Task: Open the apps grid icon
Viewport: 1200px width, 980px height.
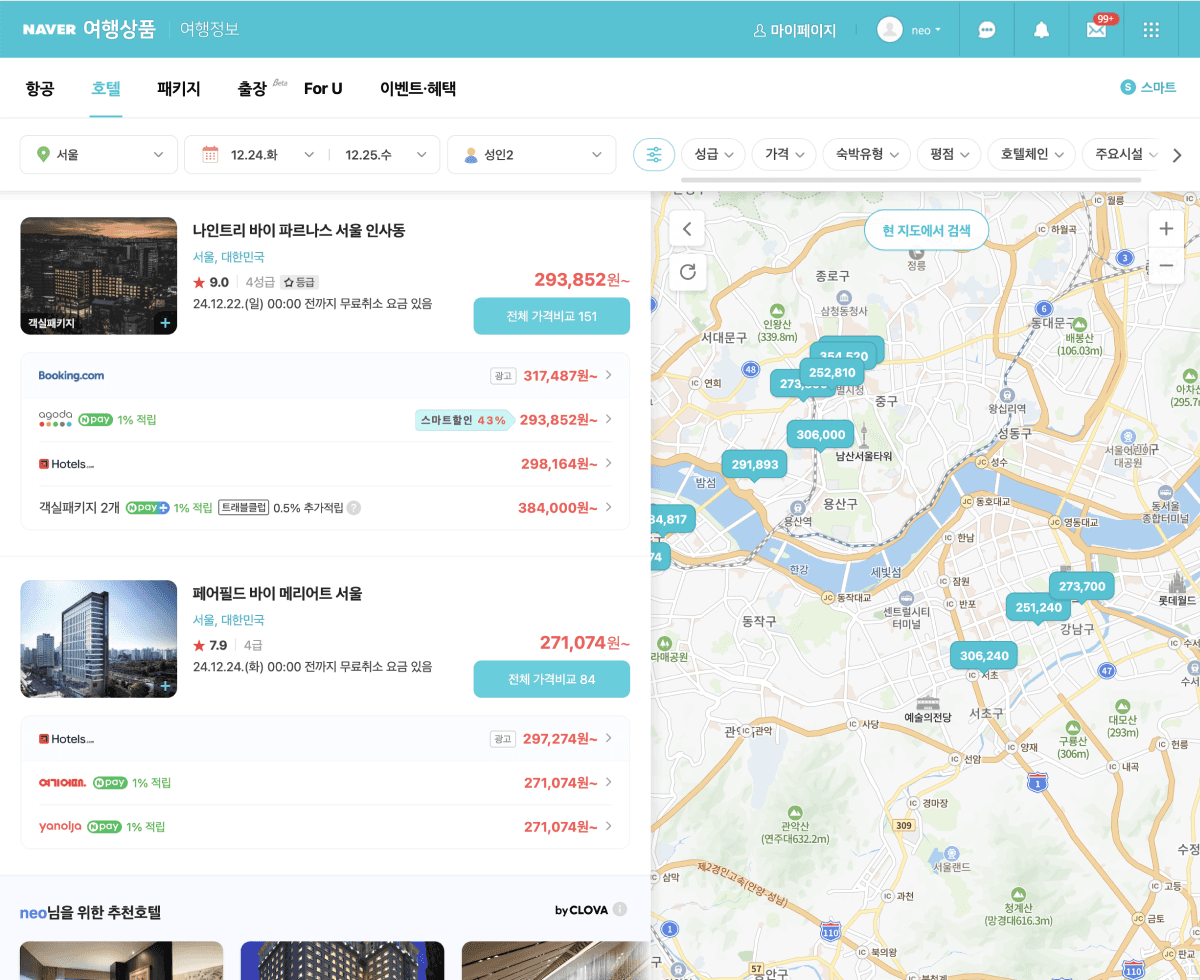Action: tap(1151, 30)
